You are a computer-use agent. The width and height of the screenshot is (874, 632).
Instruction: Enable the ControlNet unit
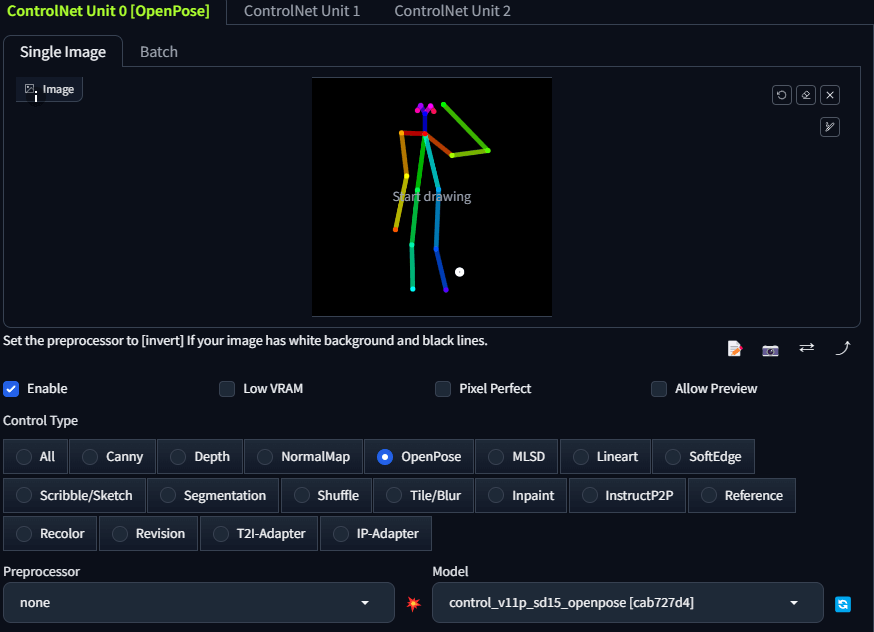pos(11,389)
